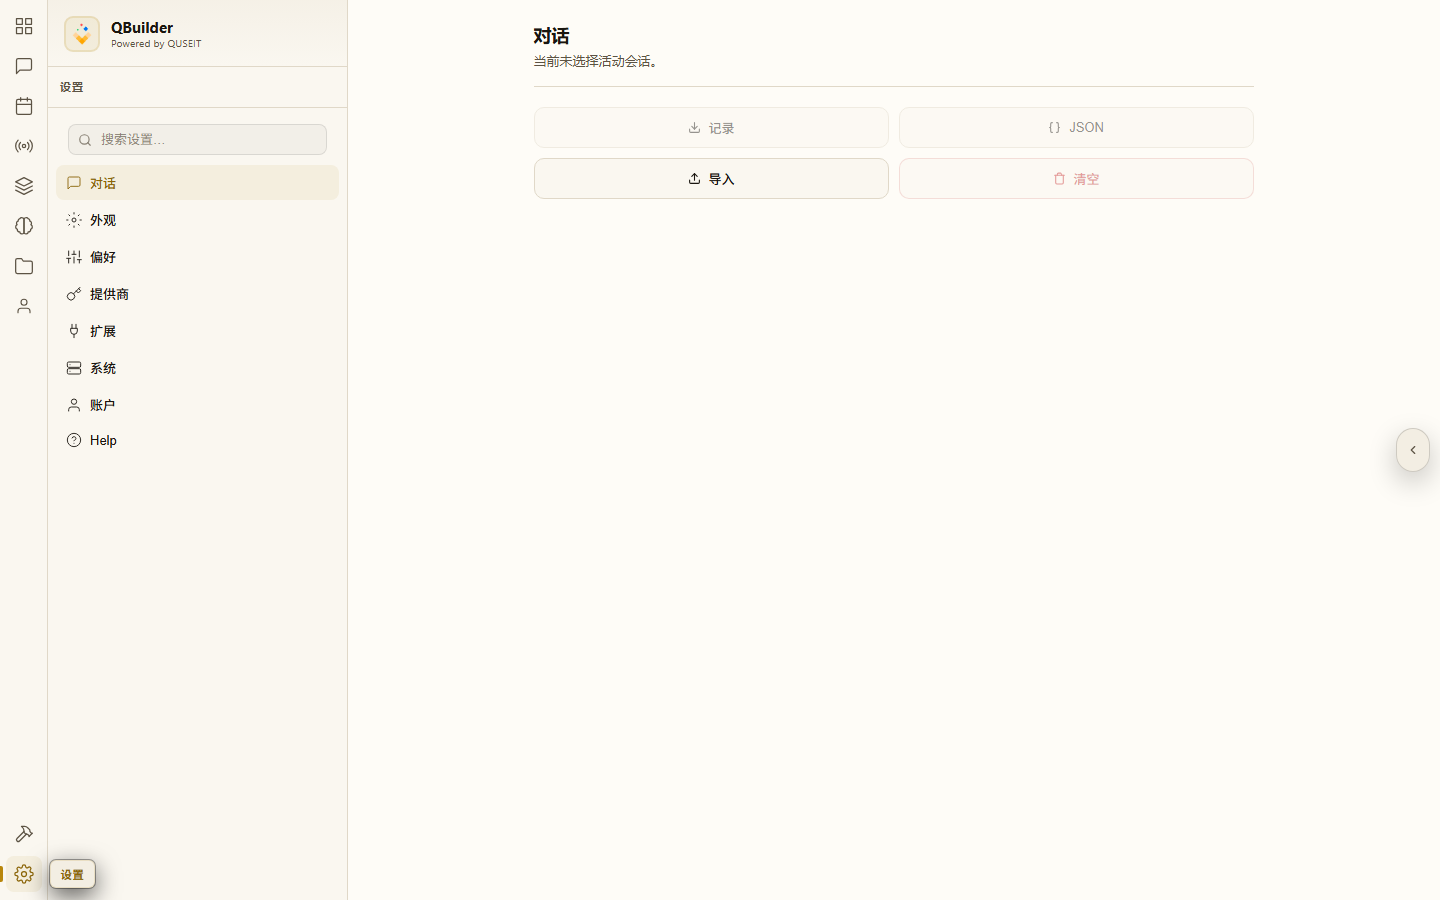Image resolution: width=1440 pixels, height=900 pixels.
Task: Open the 扩展 settings category
Action: click(197, 331)
